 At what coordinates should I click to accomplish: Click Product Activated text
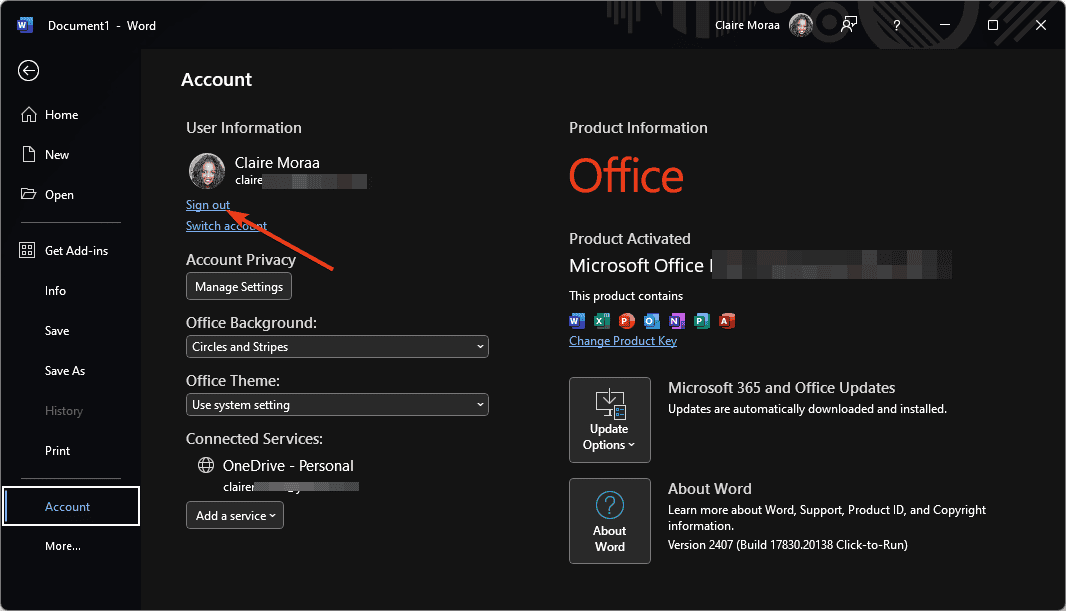[x=630, y=239]
